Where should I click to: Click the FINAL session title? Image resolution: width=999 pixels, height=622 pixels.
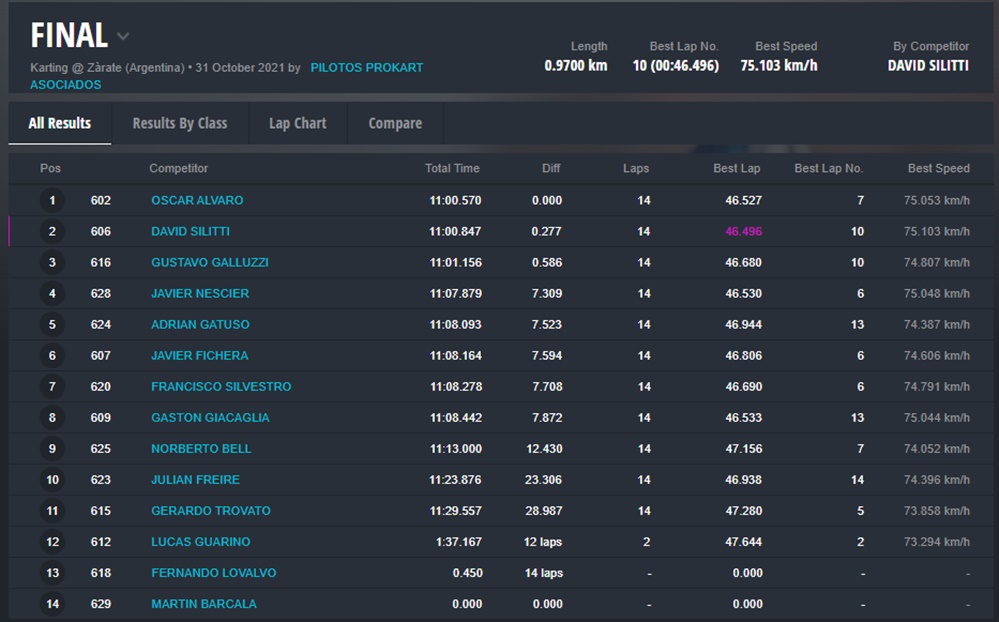click(69, 36)
